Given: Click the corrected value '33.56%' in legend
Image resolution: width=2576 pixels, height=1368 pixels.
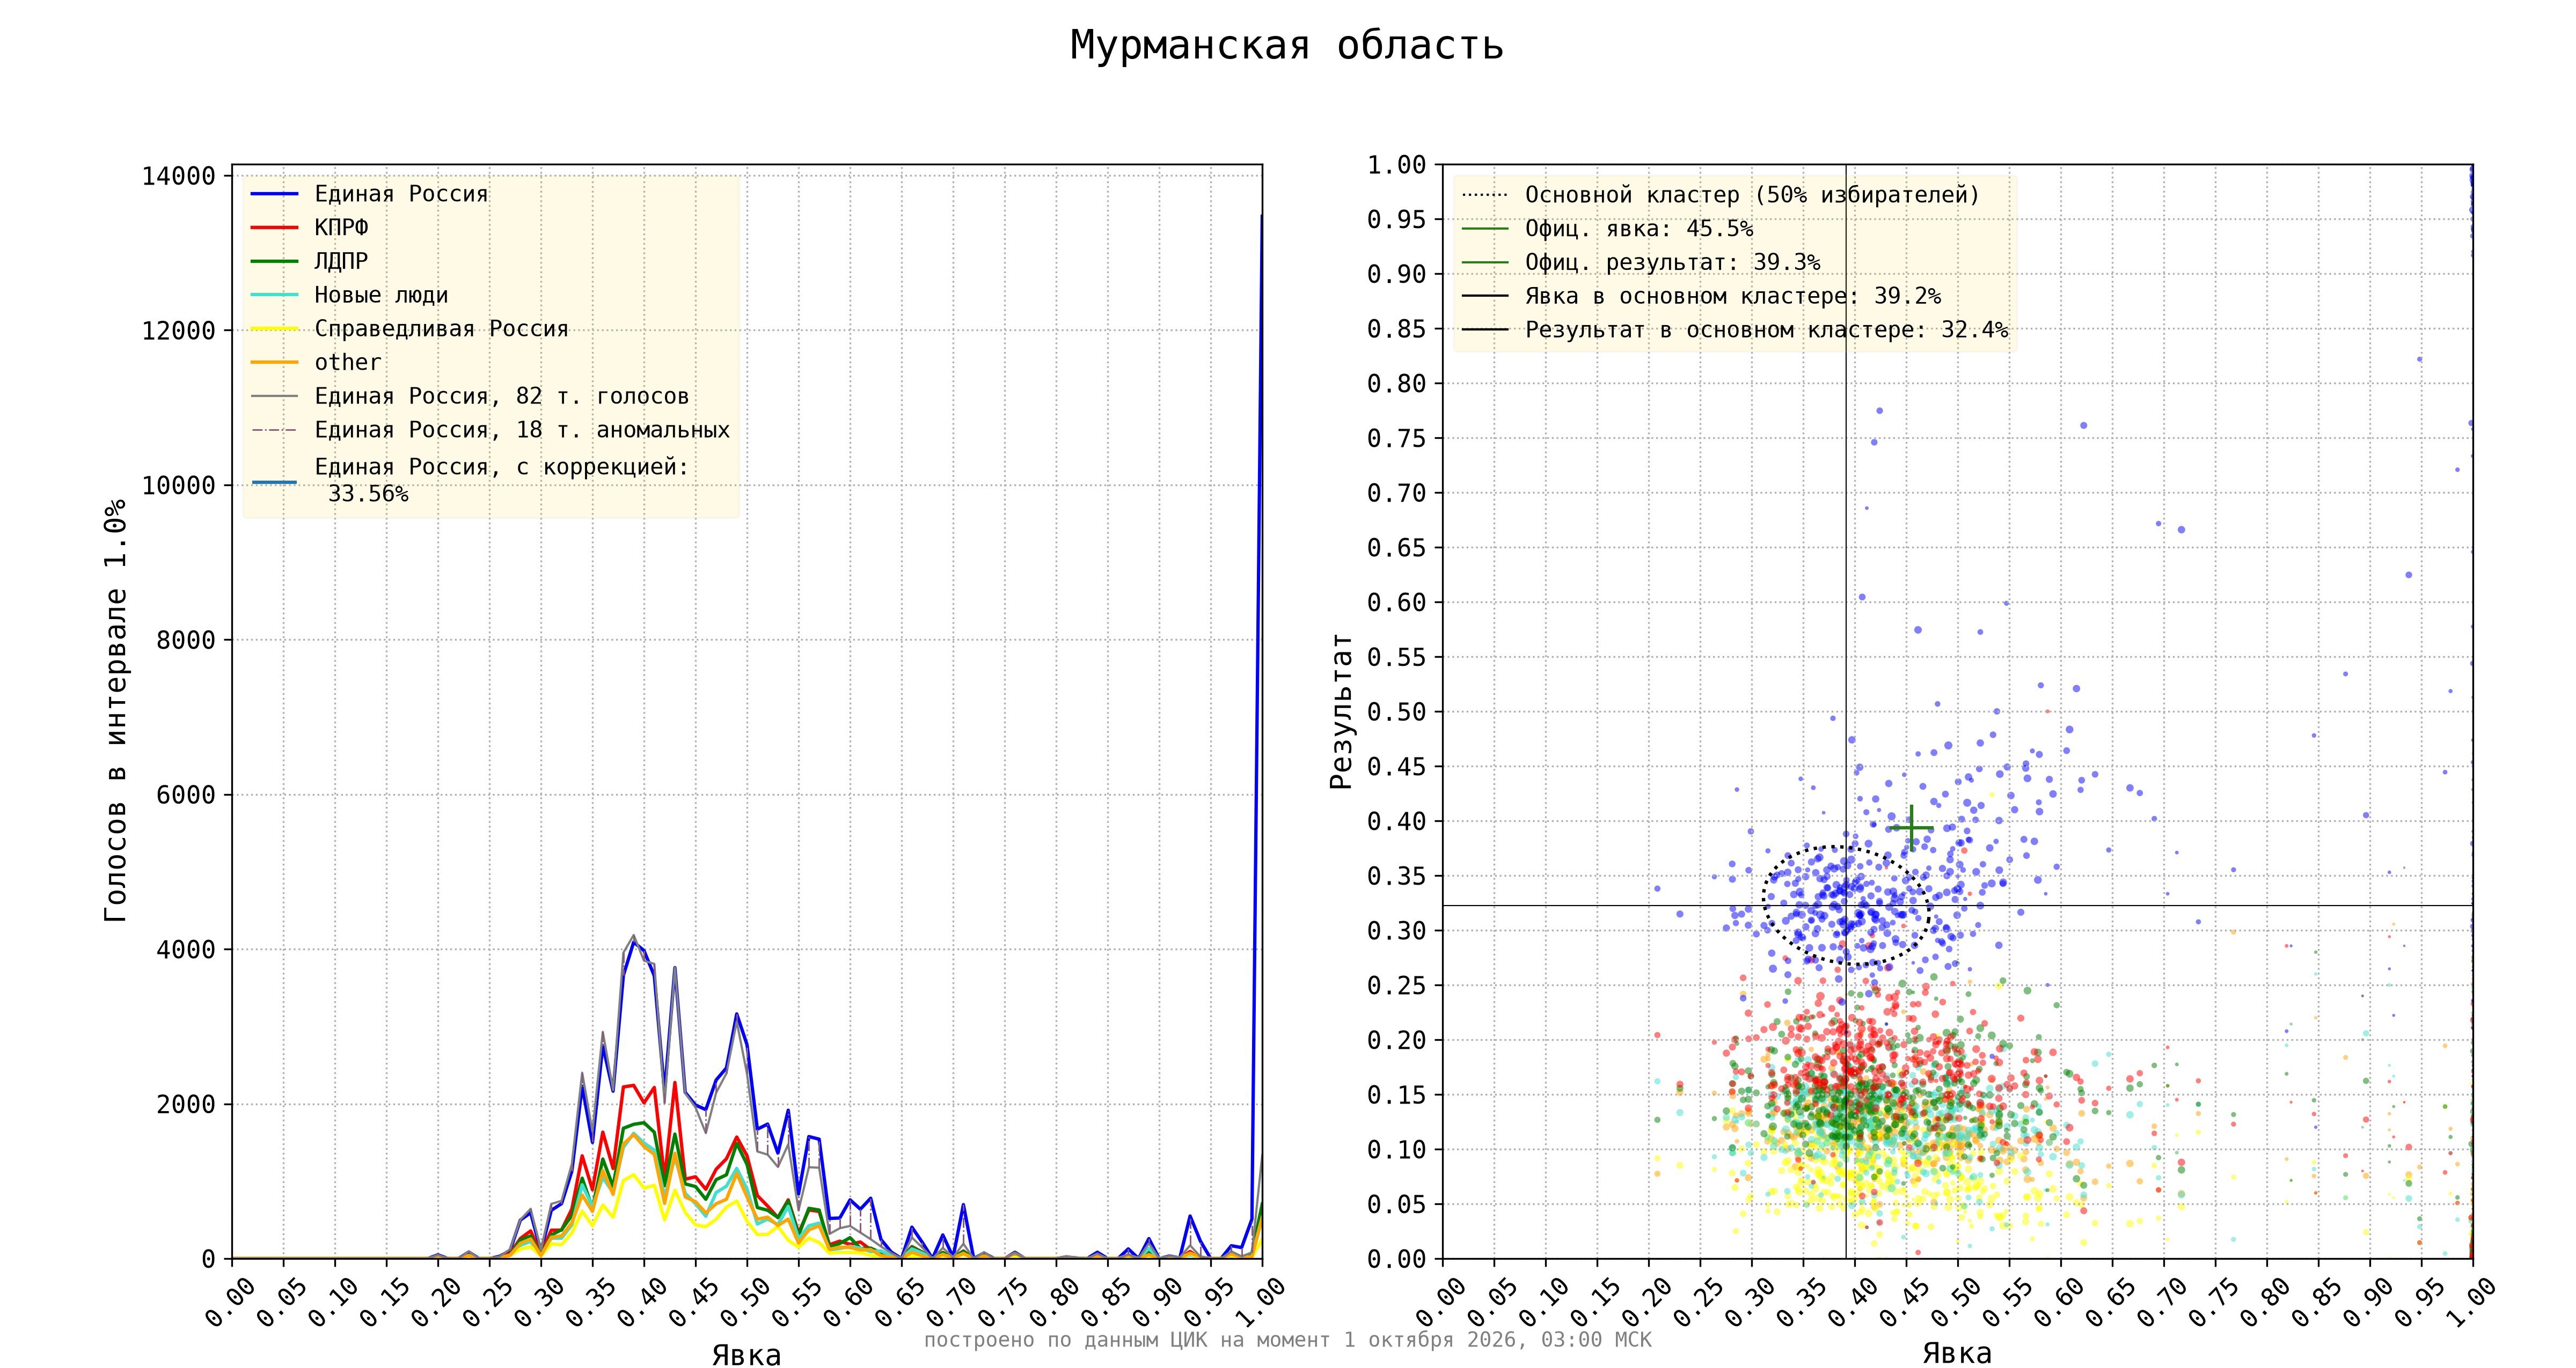Looking at the screenshot, I should (x=368, y=494).
